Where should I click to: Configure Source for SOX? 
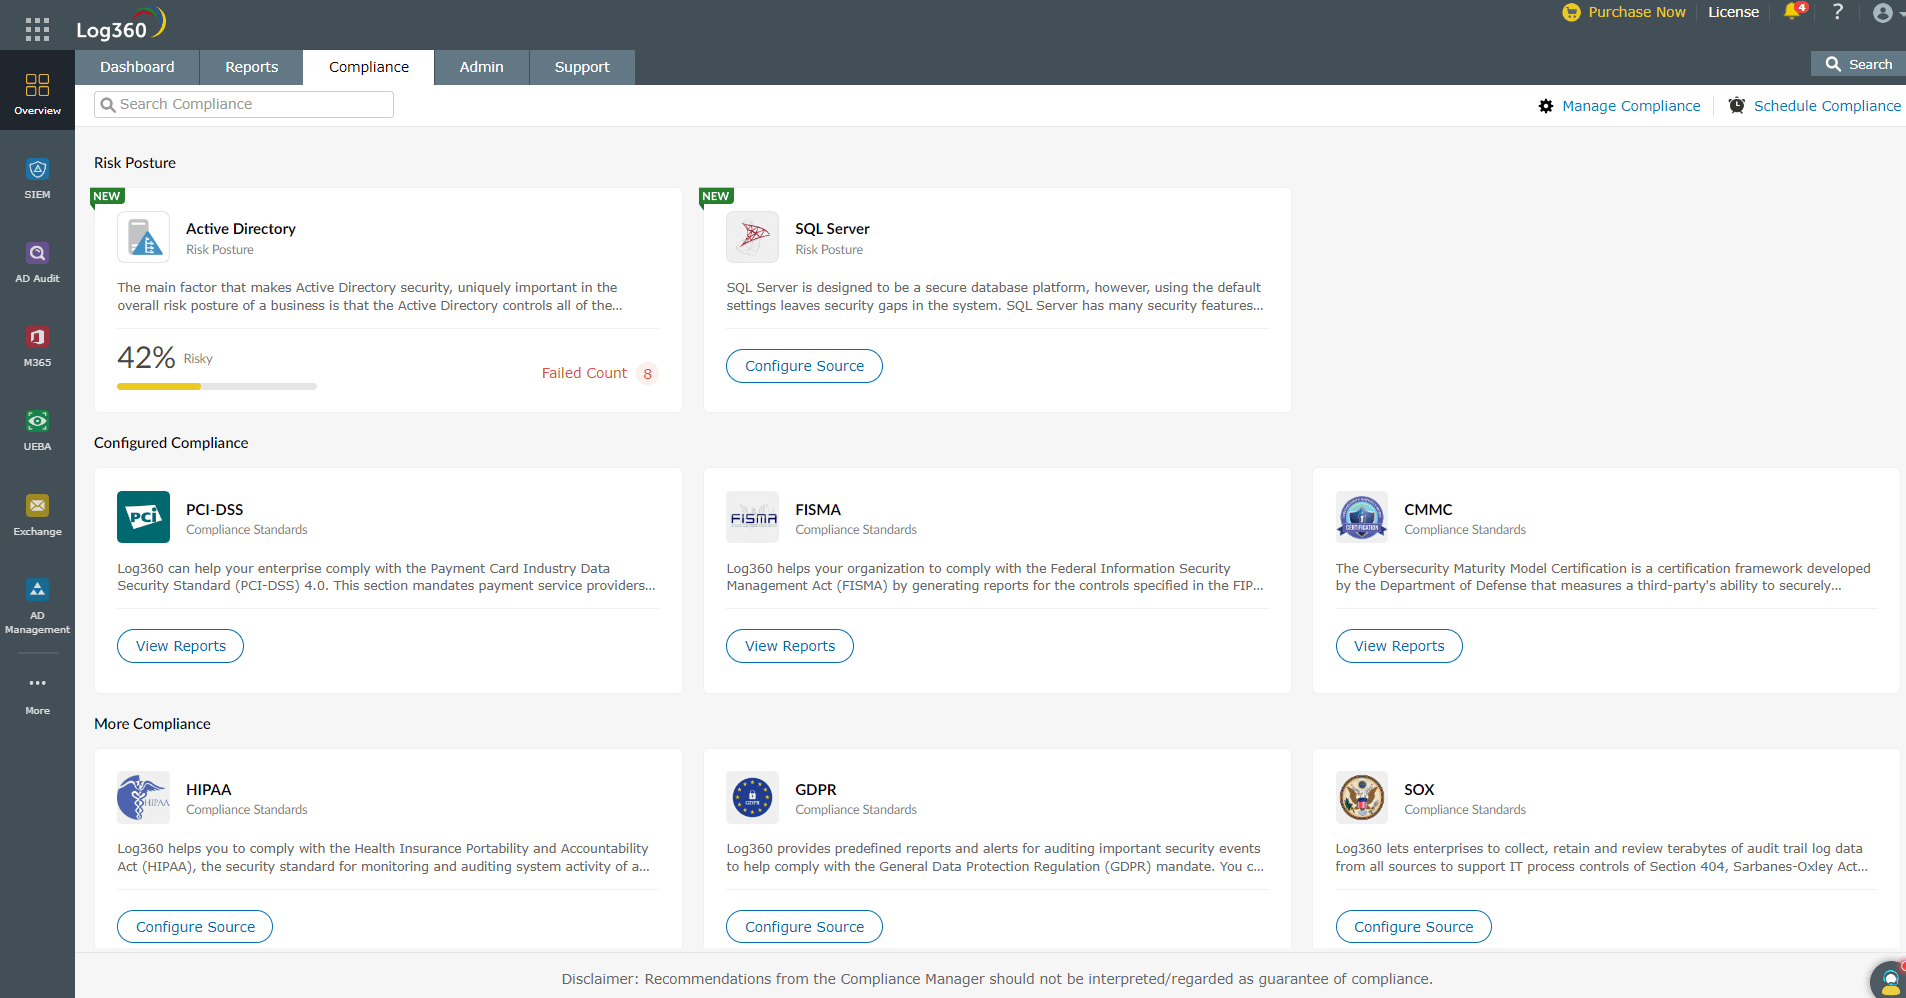[1413, 927]
